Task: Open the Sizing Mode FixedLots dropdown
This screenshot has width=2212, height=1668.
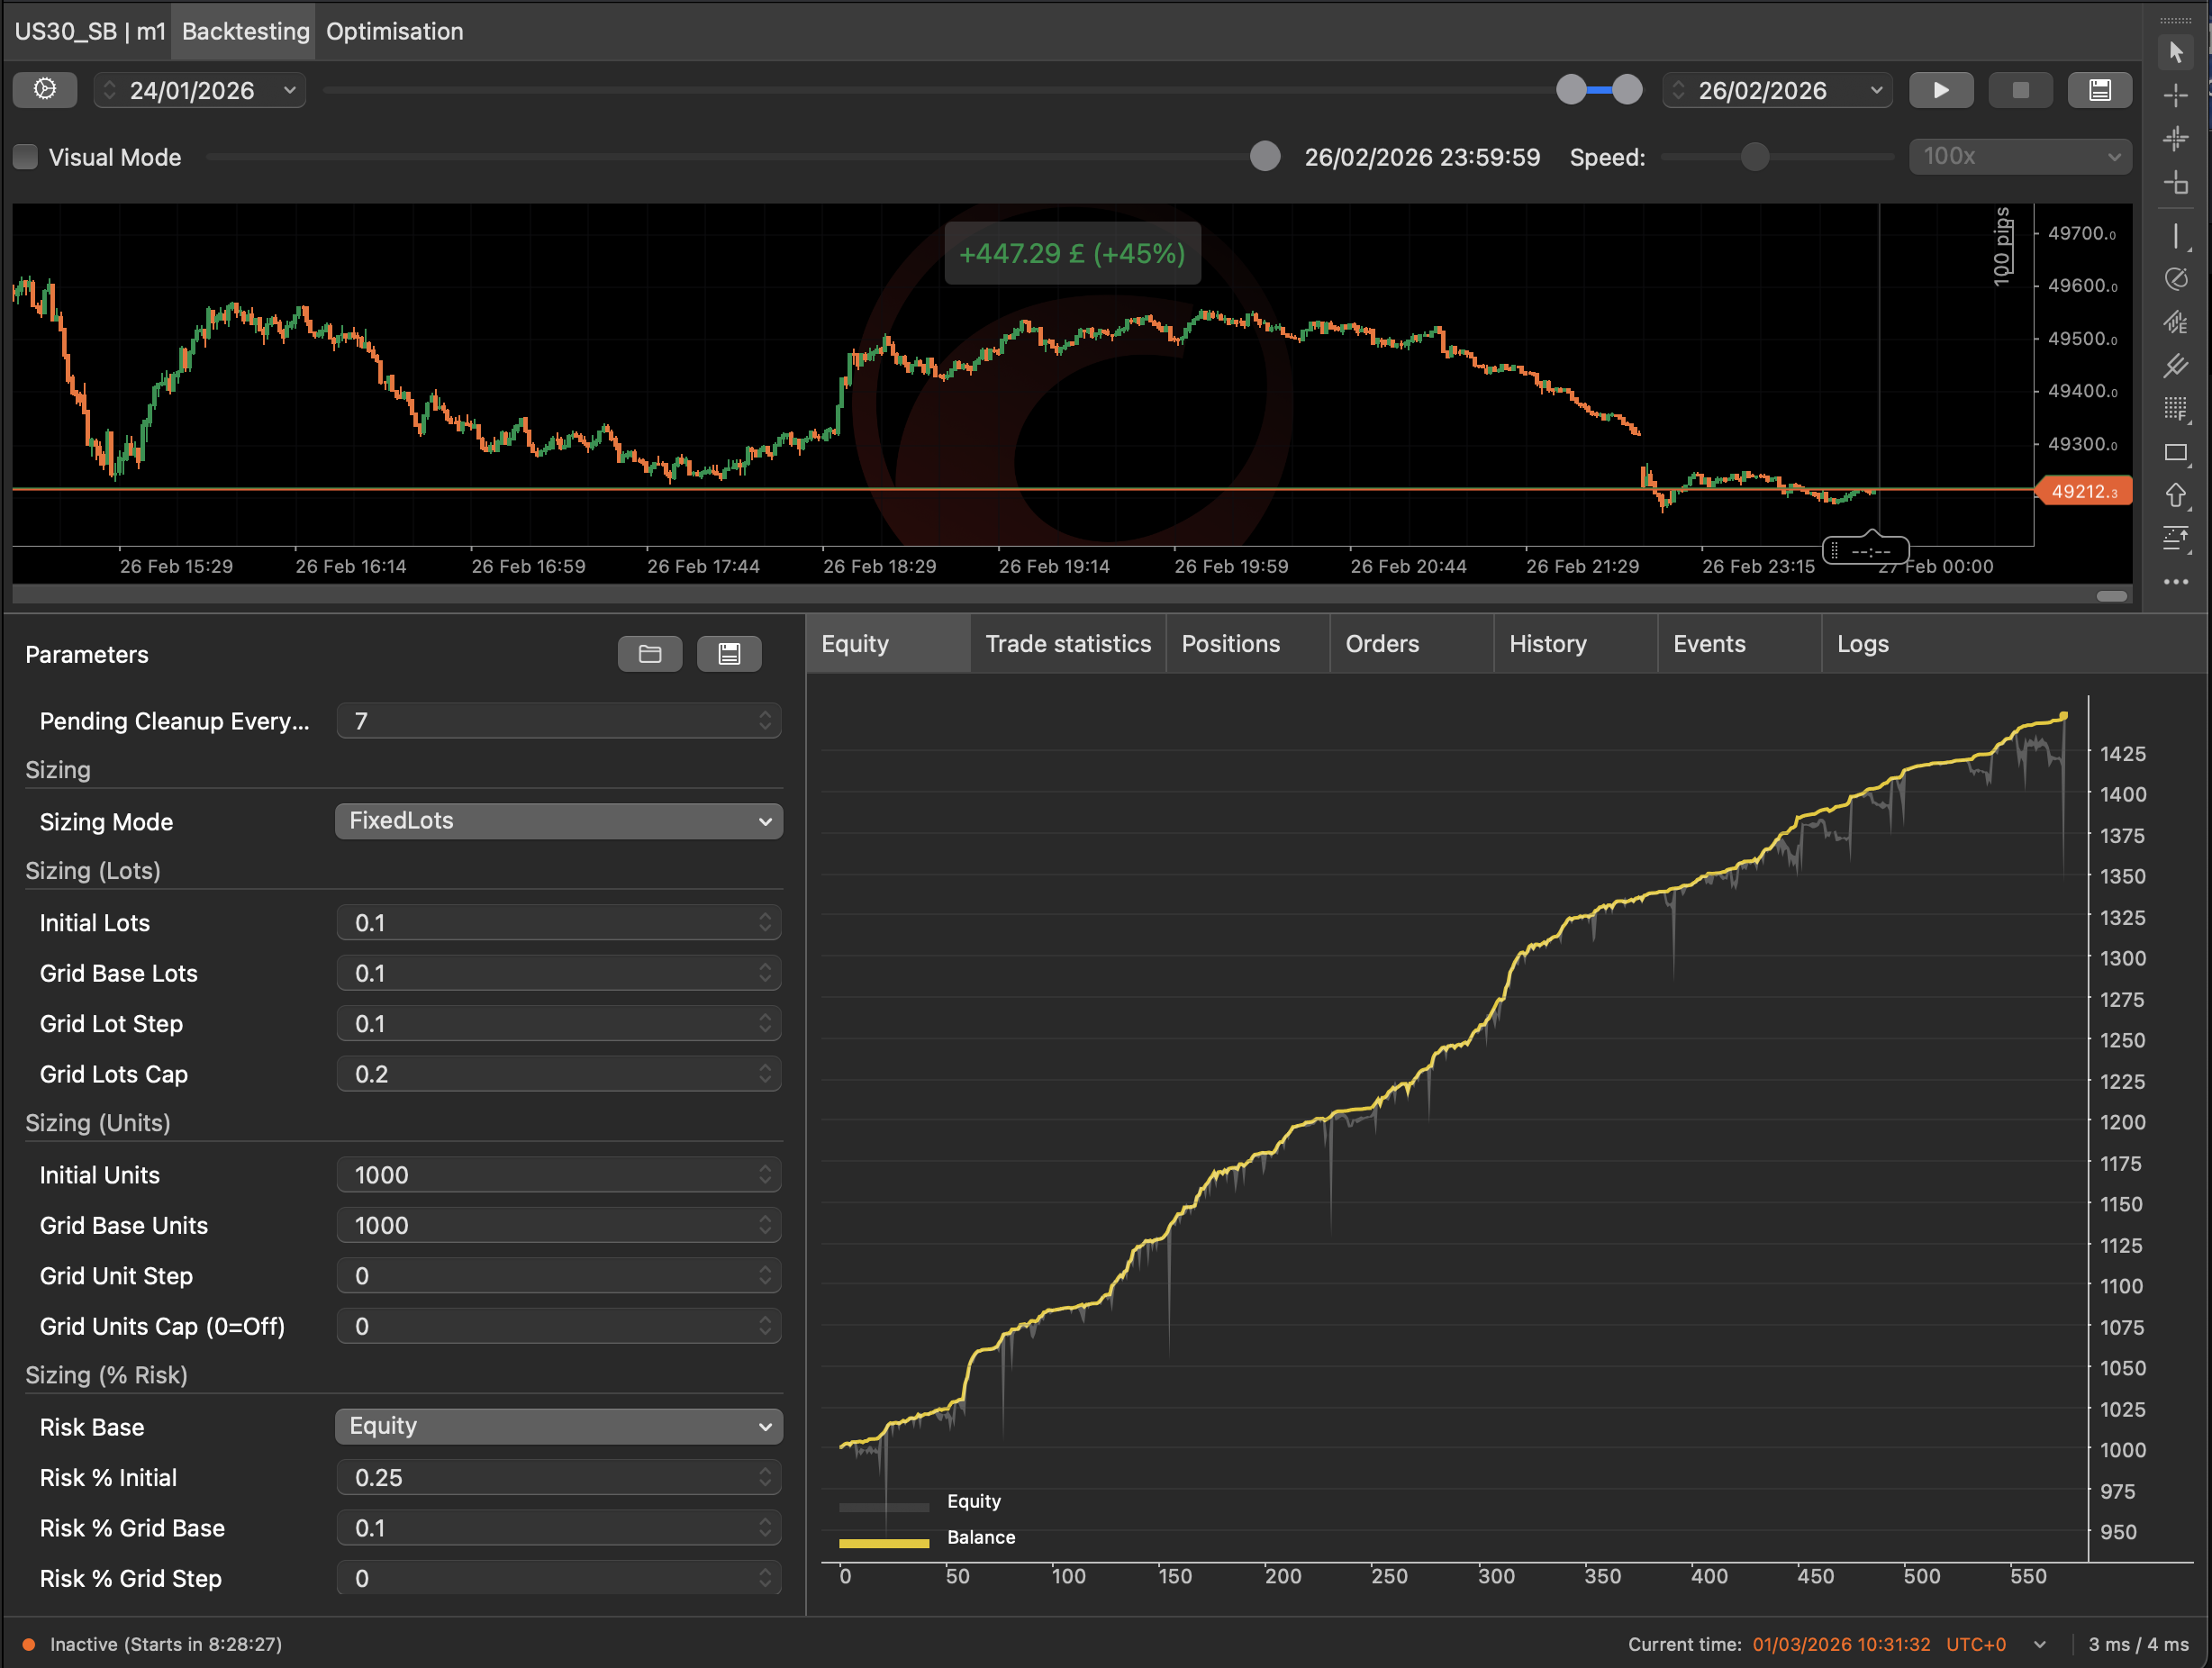Action: pos(558,821)
